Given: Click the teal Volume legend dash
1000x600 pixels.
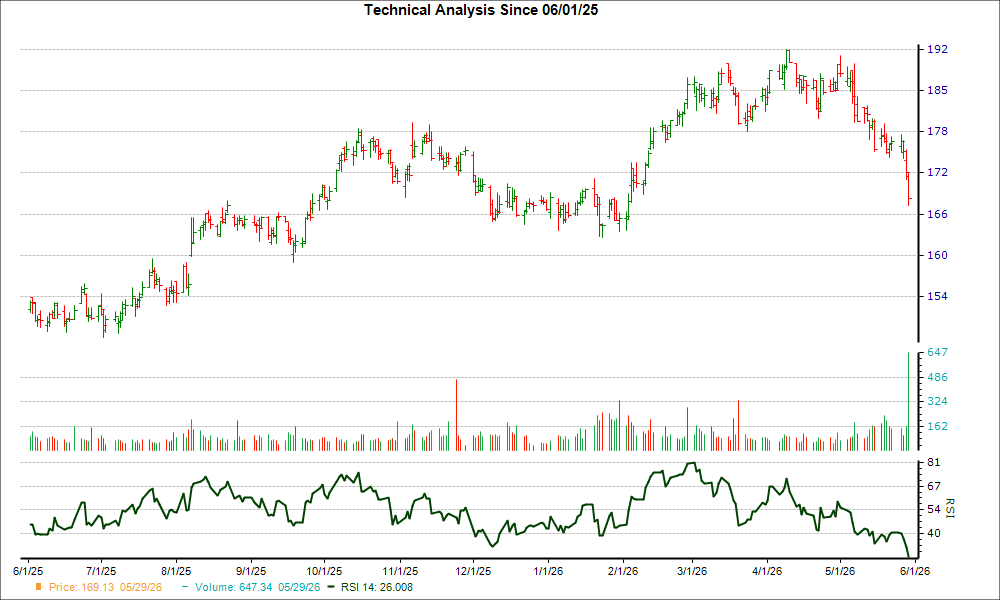Looking at the screenshot, I should pyautogui.click(x=185, y=587).
